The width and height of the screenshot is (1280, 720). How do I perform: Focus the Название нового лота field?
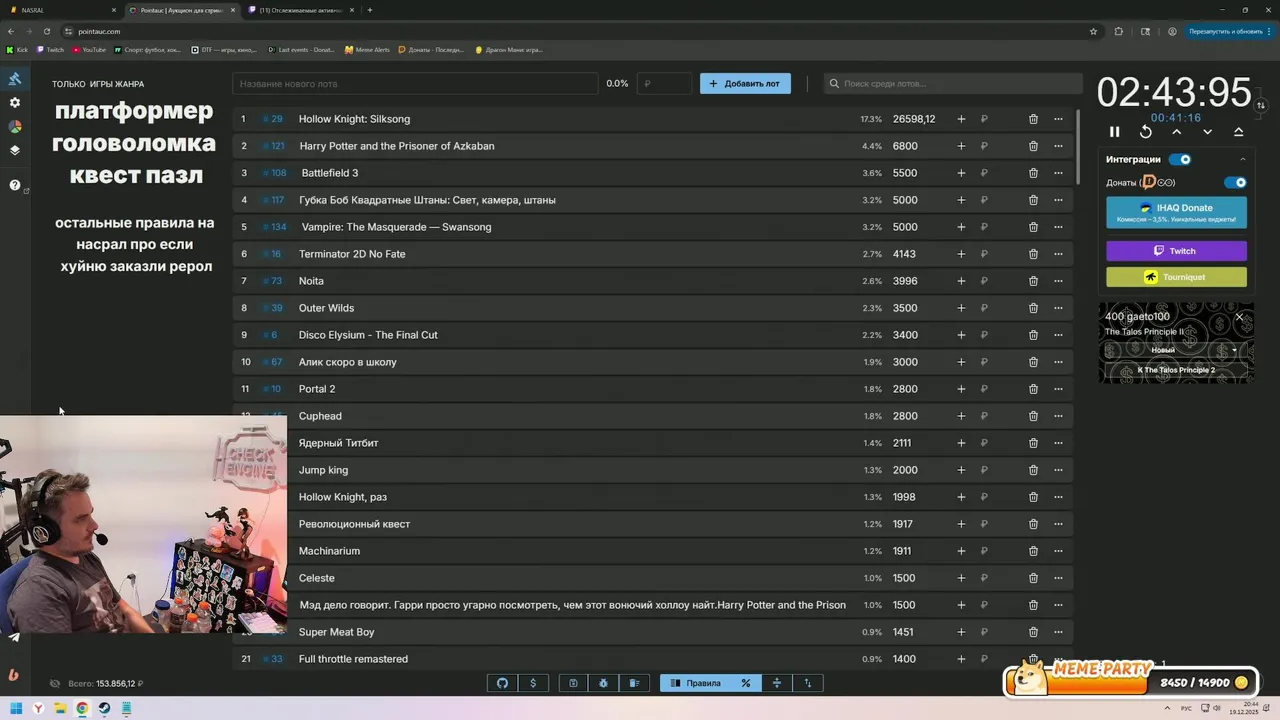pos(415,84)
